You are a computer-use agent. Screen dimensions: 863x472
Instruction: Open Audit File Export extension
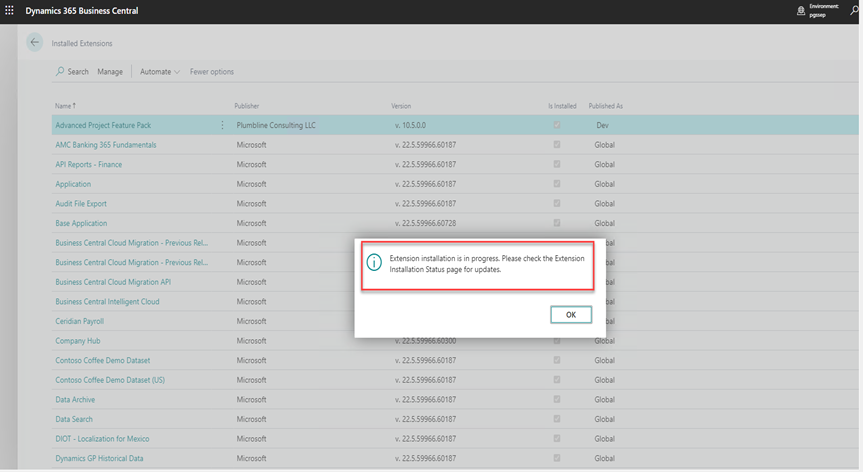click(x=81, y=204)
